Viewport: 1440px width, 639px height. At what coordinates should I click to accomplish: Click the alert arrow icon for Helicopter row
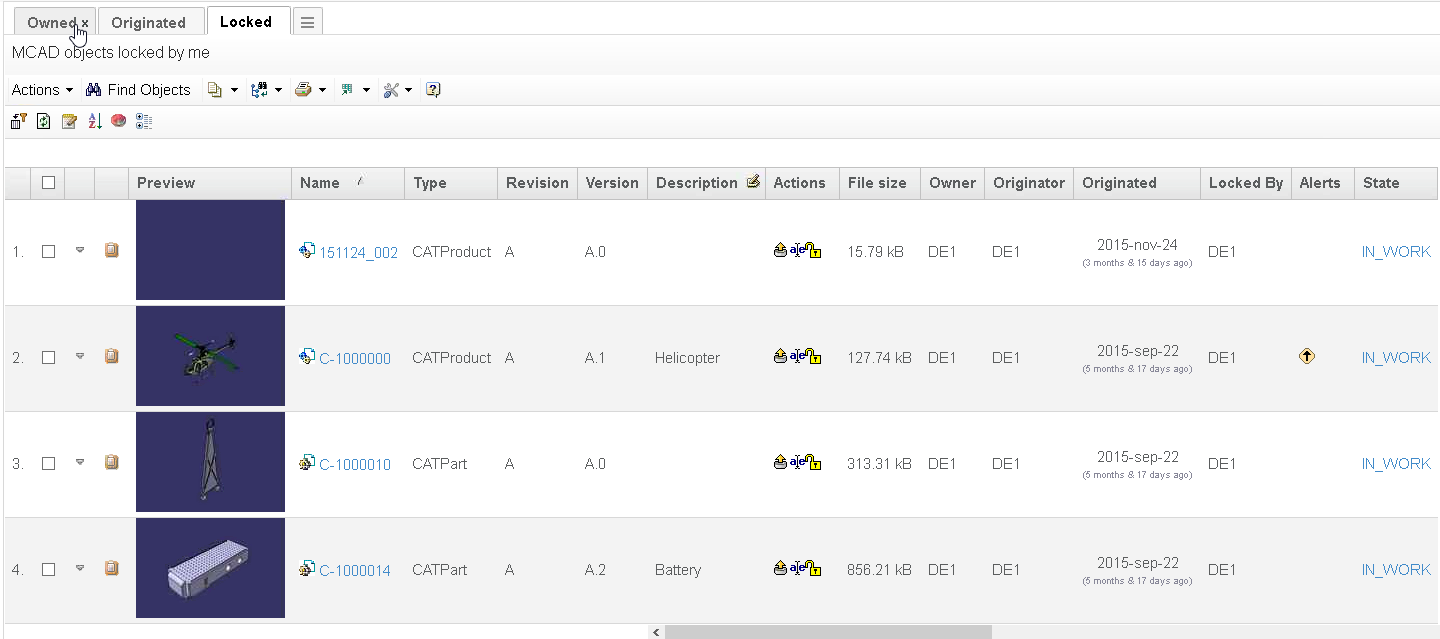1306,356
